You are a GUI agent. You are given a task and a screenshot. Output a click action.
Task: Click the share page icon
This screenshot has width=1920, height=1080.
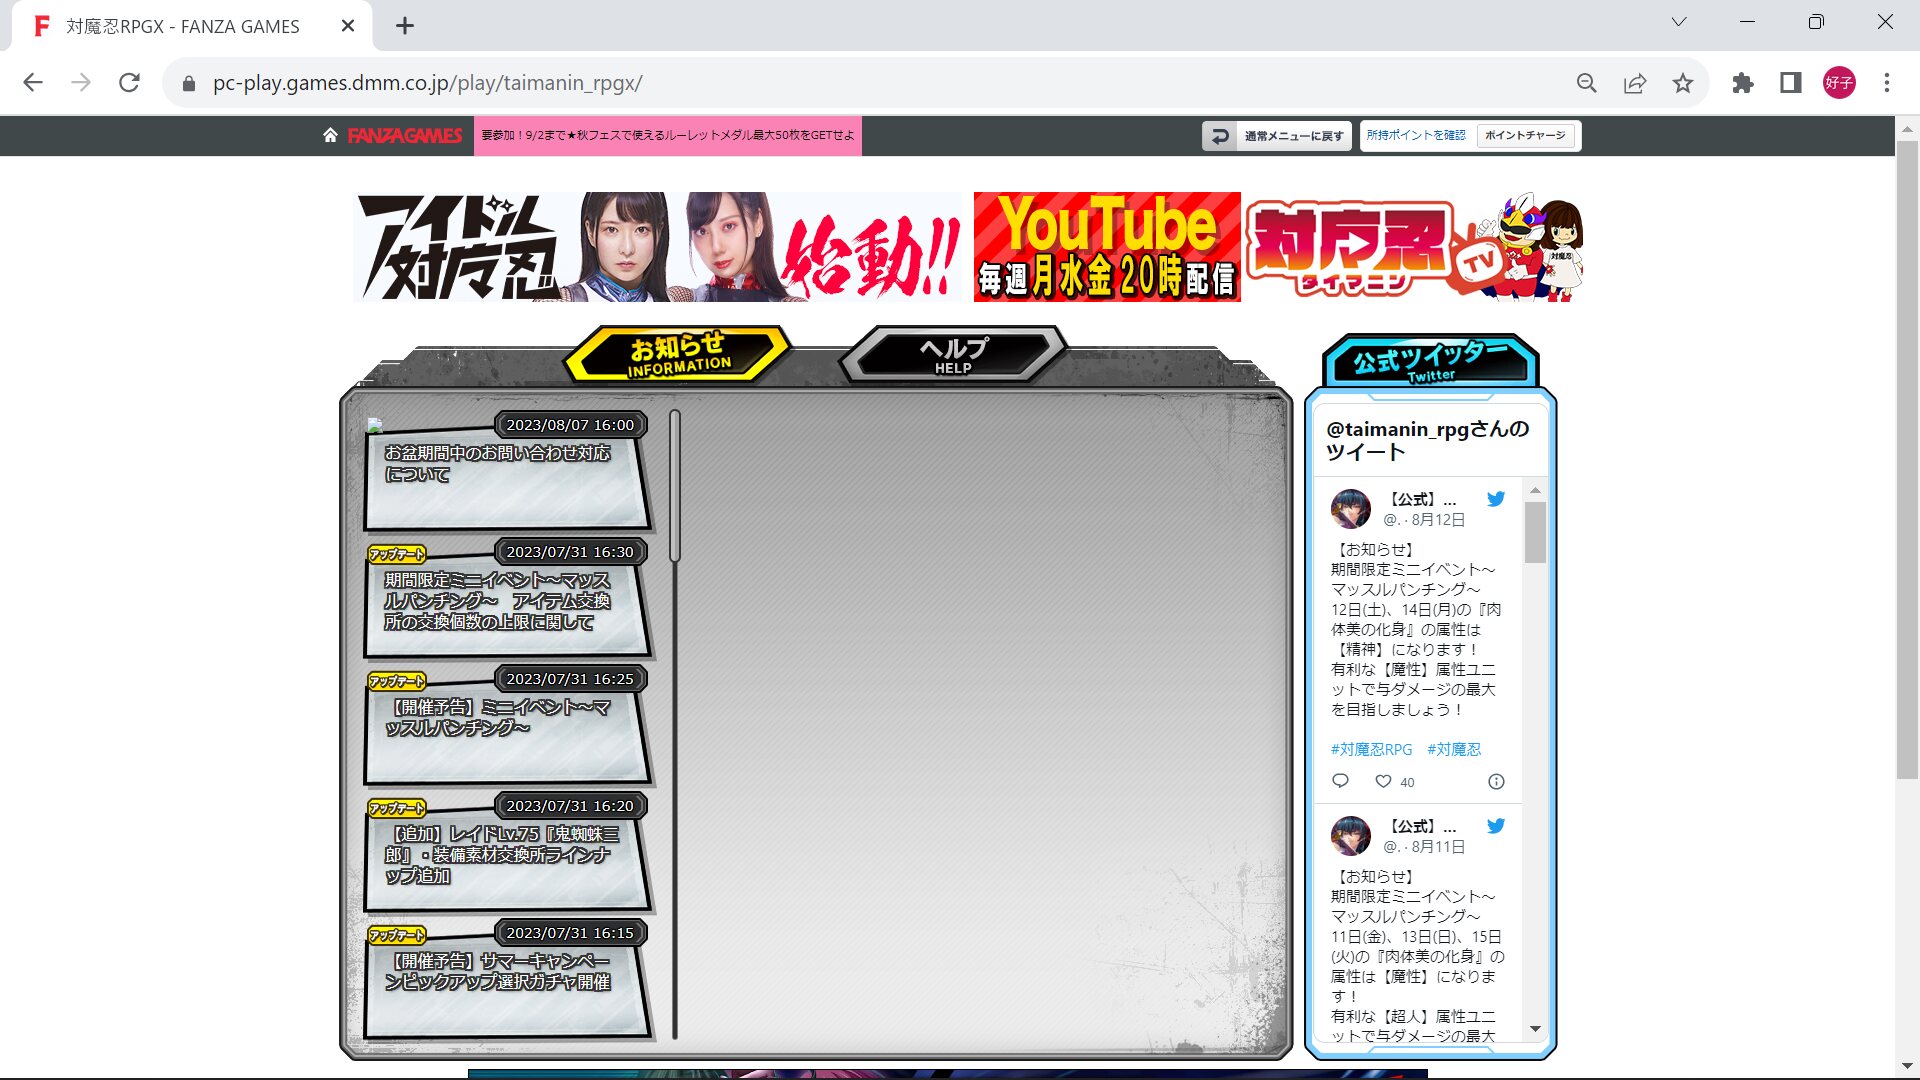[x=1635, y=83]
